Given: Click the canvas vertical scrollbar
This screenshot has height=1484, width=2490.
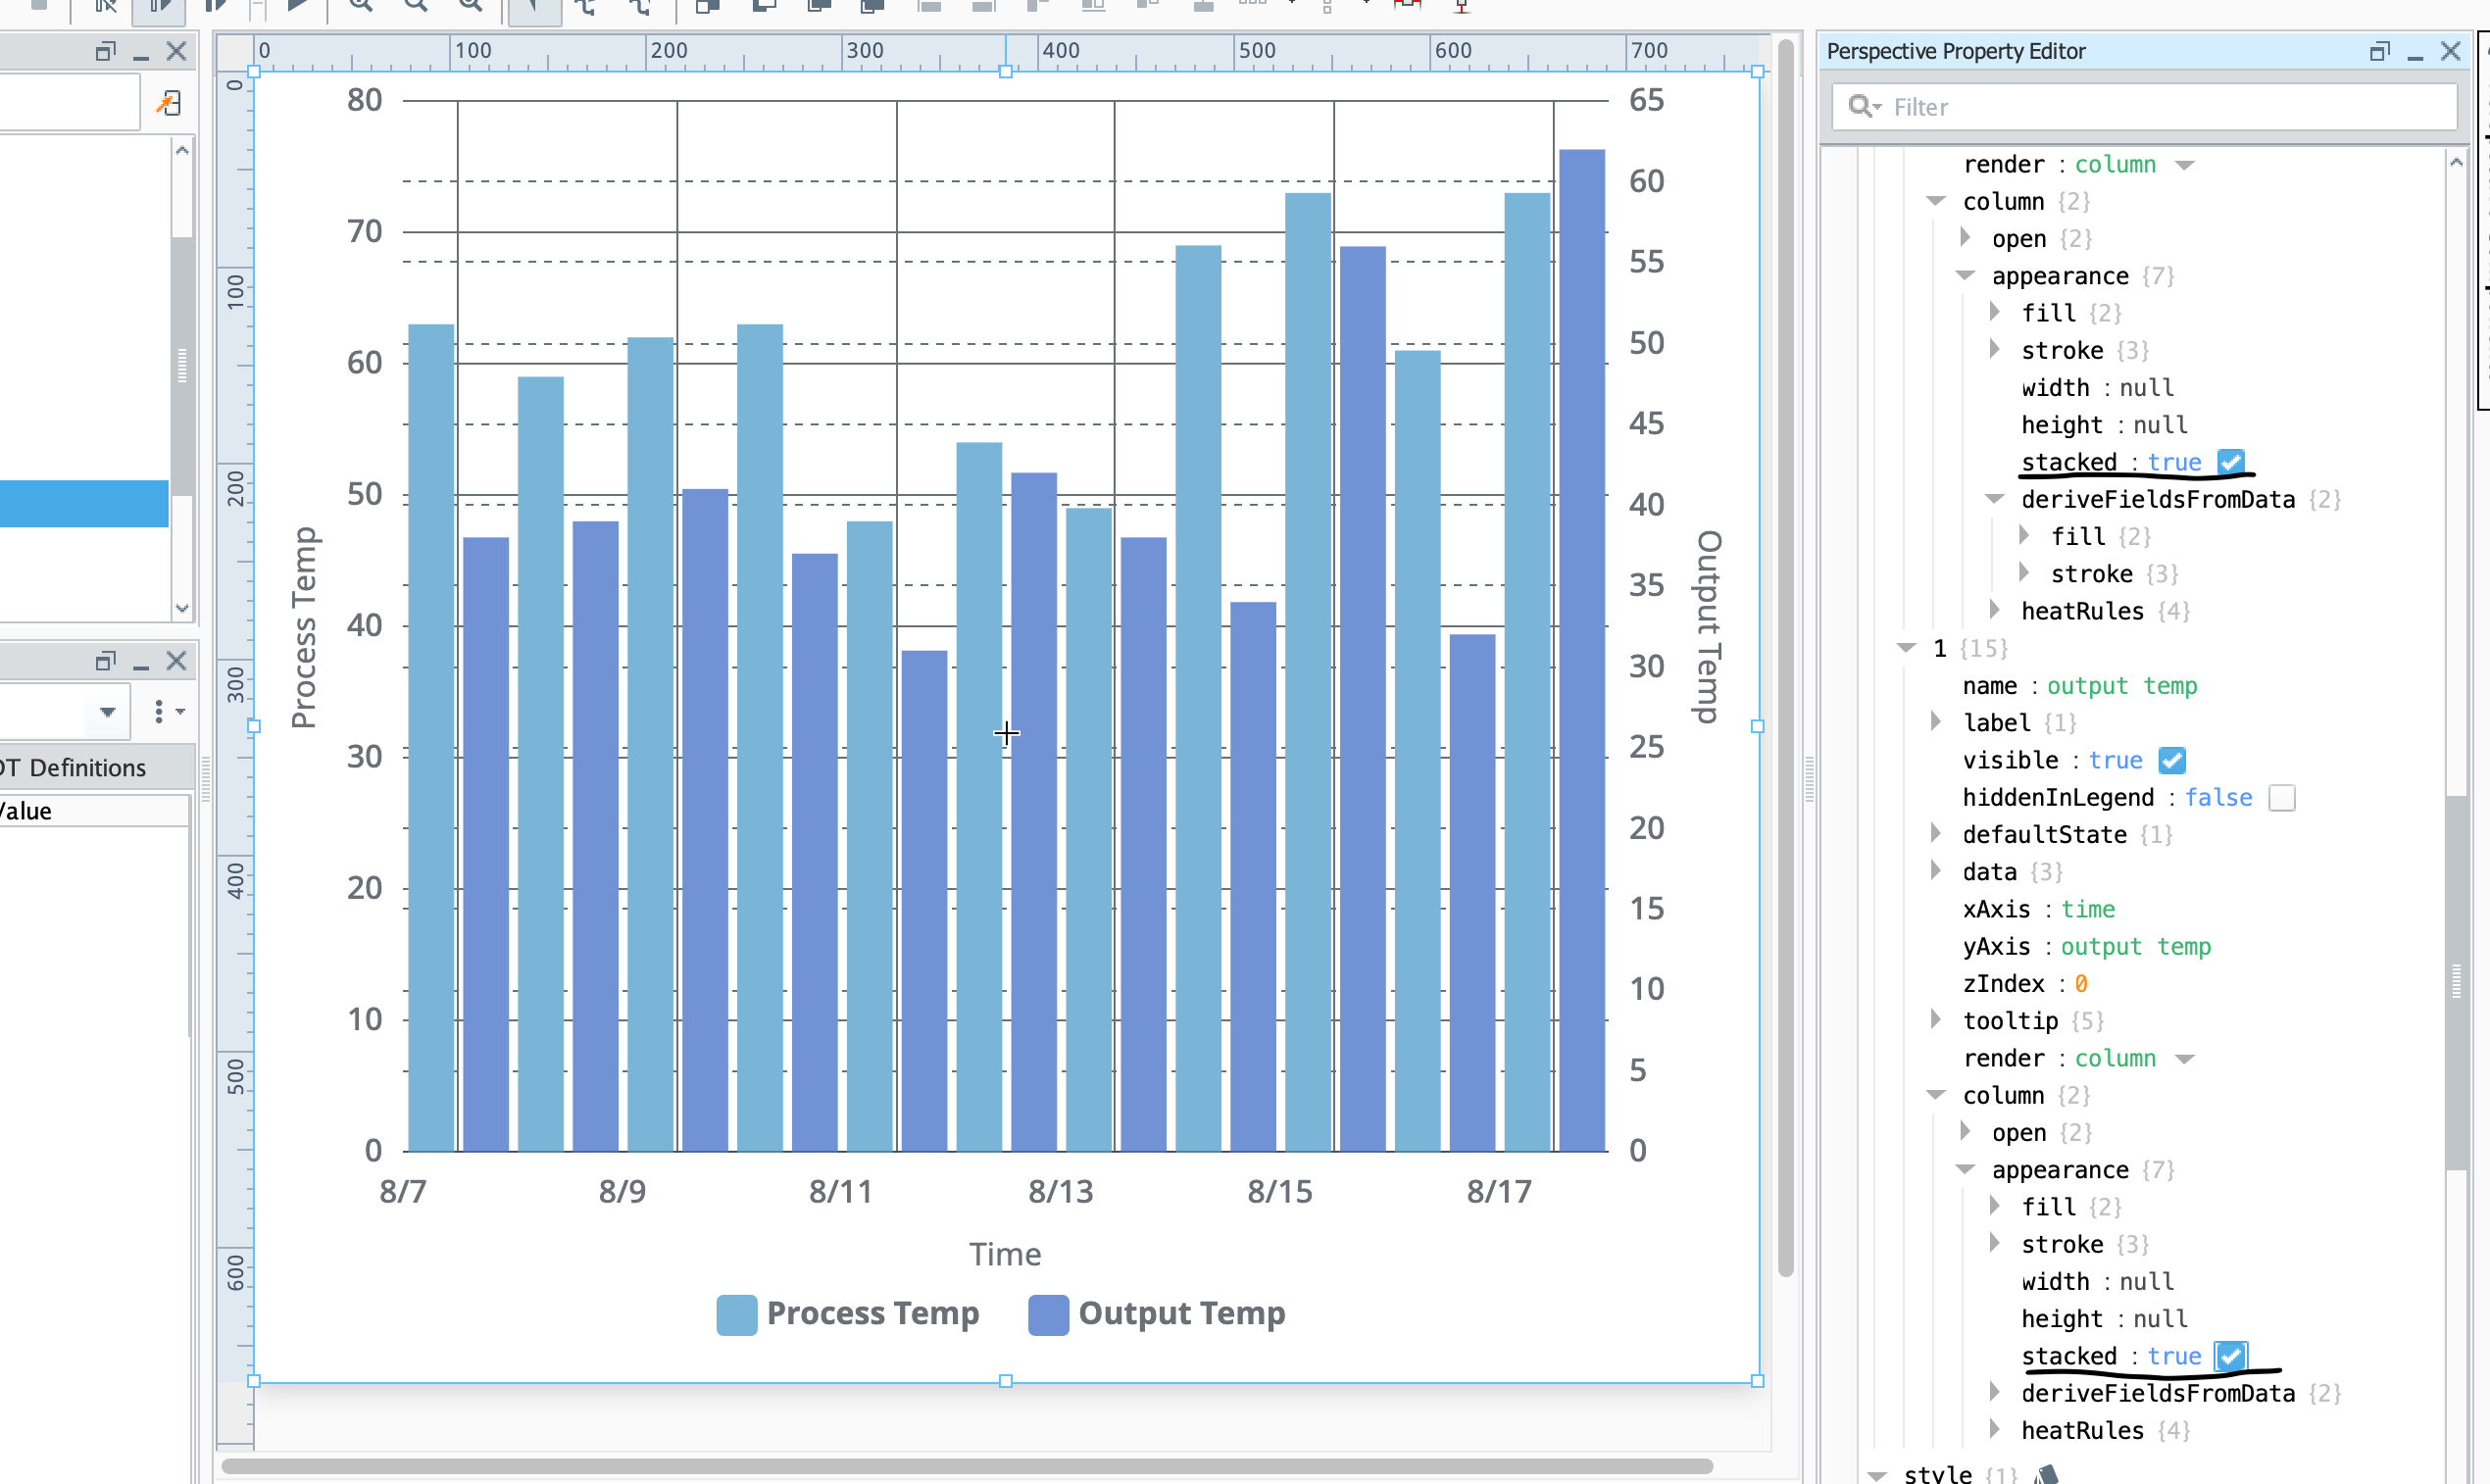Looking at the screenshot, I should (1785, 660).
